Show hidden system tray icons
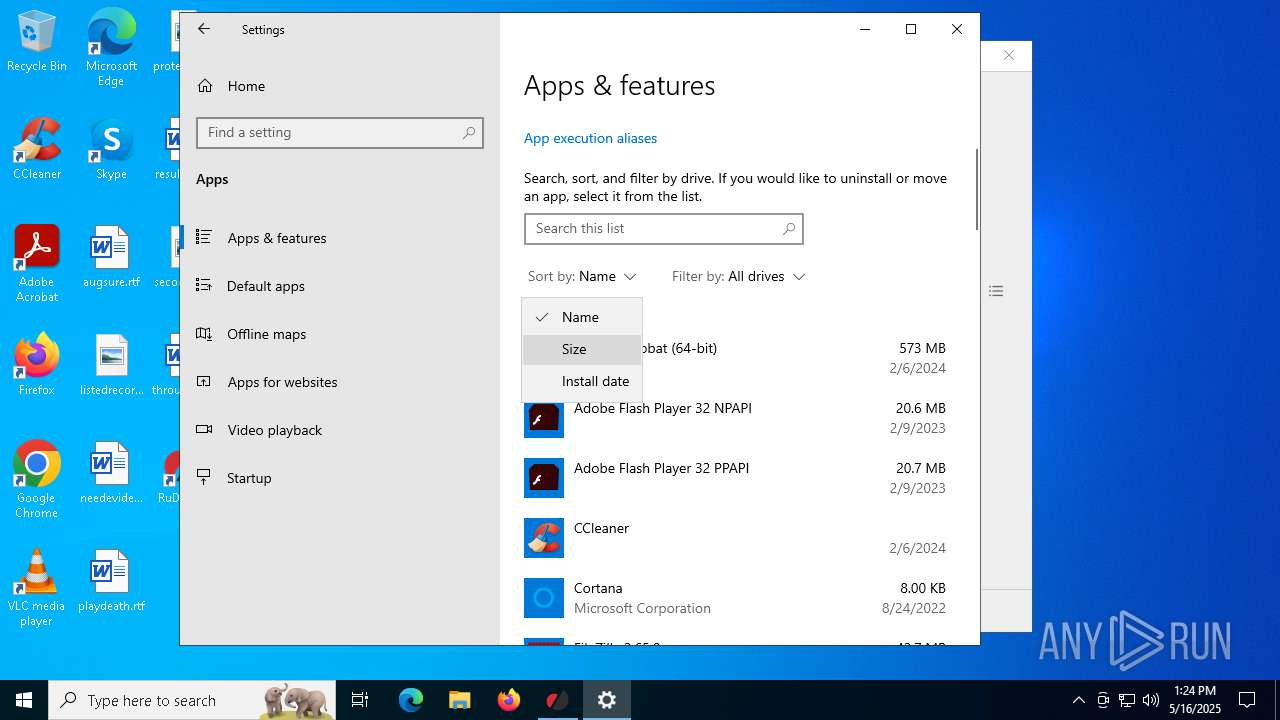The image size is (1280, 720). pyautogui.click(x=1078, y=700)
